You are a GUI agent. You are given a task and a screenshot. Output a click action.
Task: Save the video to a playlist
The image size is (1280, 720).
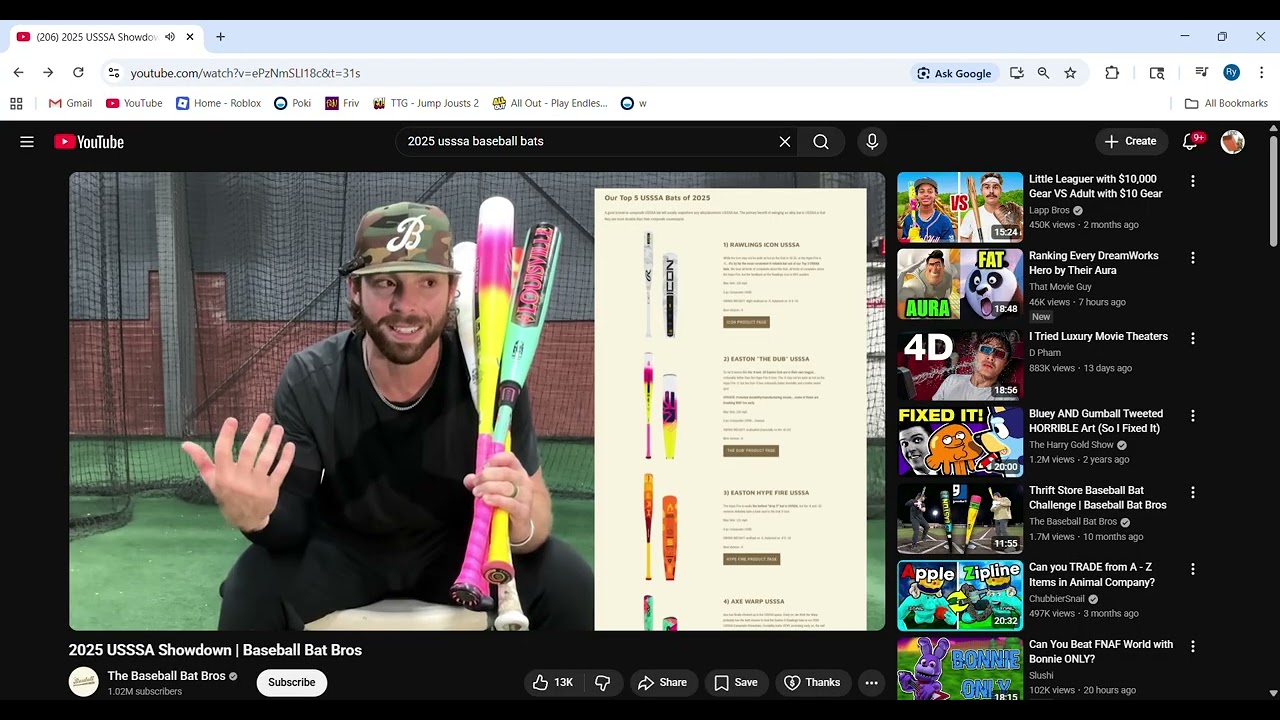[736, 683]
